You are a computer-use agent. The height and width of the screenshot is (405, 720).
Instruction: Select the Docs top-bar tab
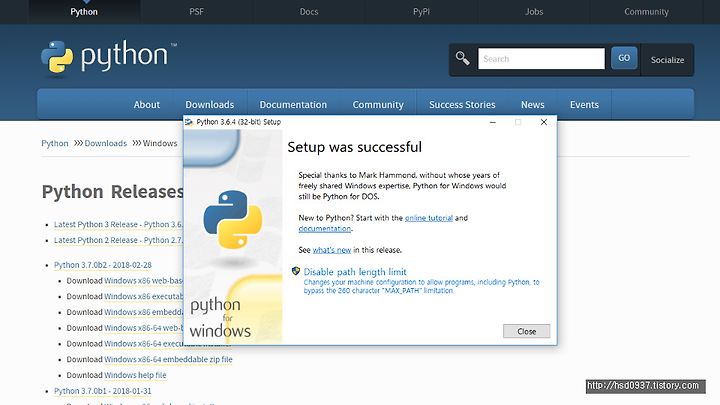[309, 11]
